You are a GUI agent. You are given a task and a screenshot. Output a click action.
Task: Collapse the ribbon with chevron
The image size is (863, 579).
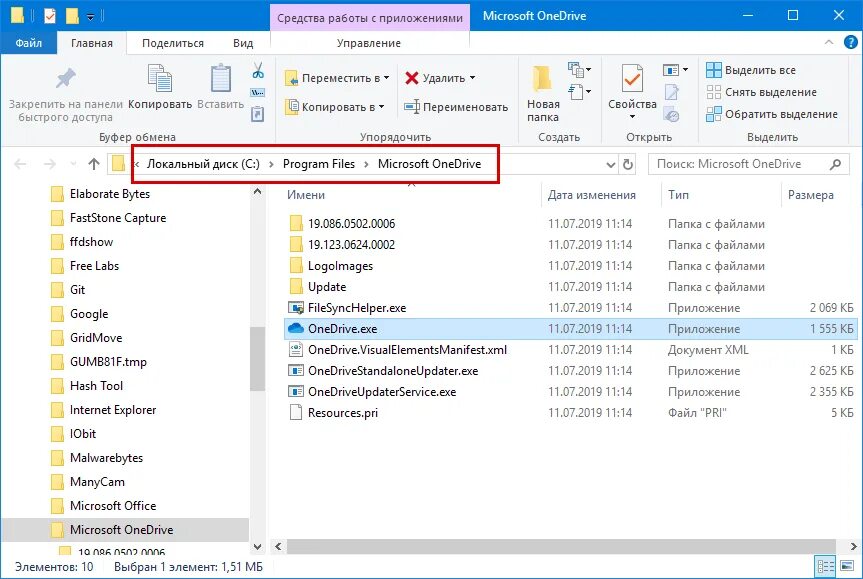pos(828,42)
